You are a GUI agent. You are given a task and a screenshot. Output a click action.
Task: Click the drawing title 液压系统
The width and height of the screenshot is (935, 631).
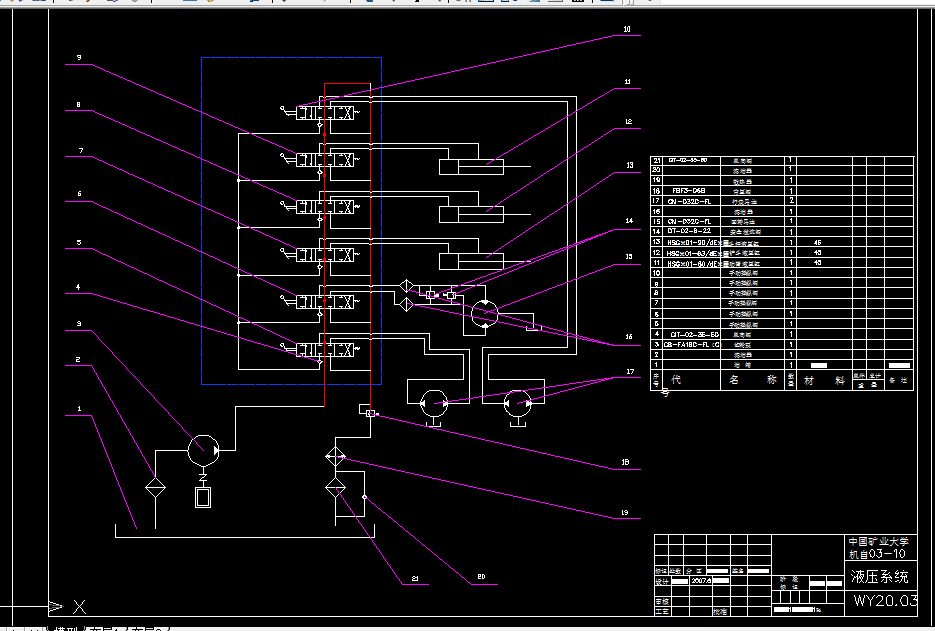tap(880, 577)
